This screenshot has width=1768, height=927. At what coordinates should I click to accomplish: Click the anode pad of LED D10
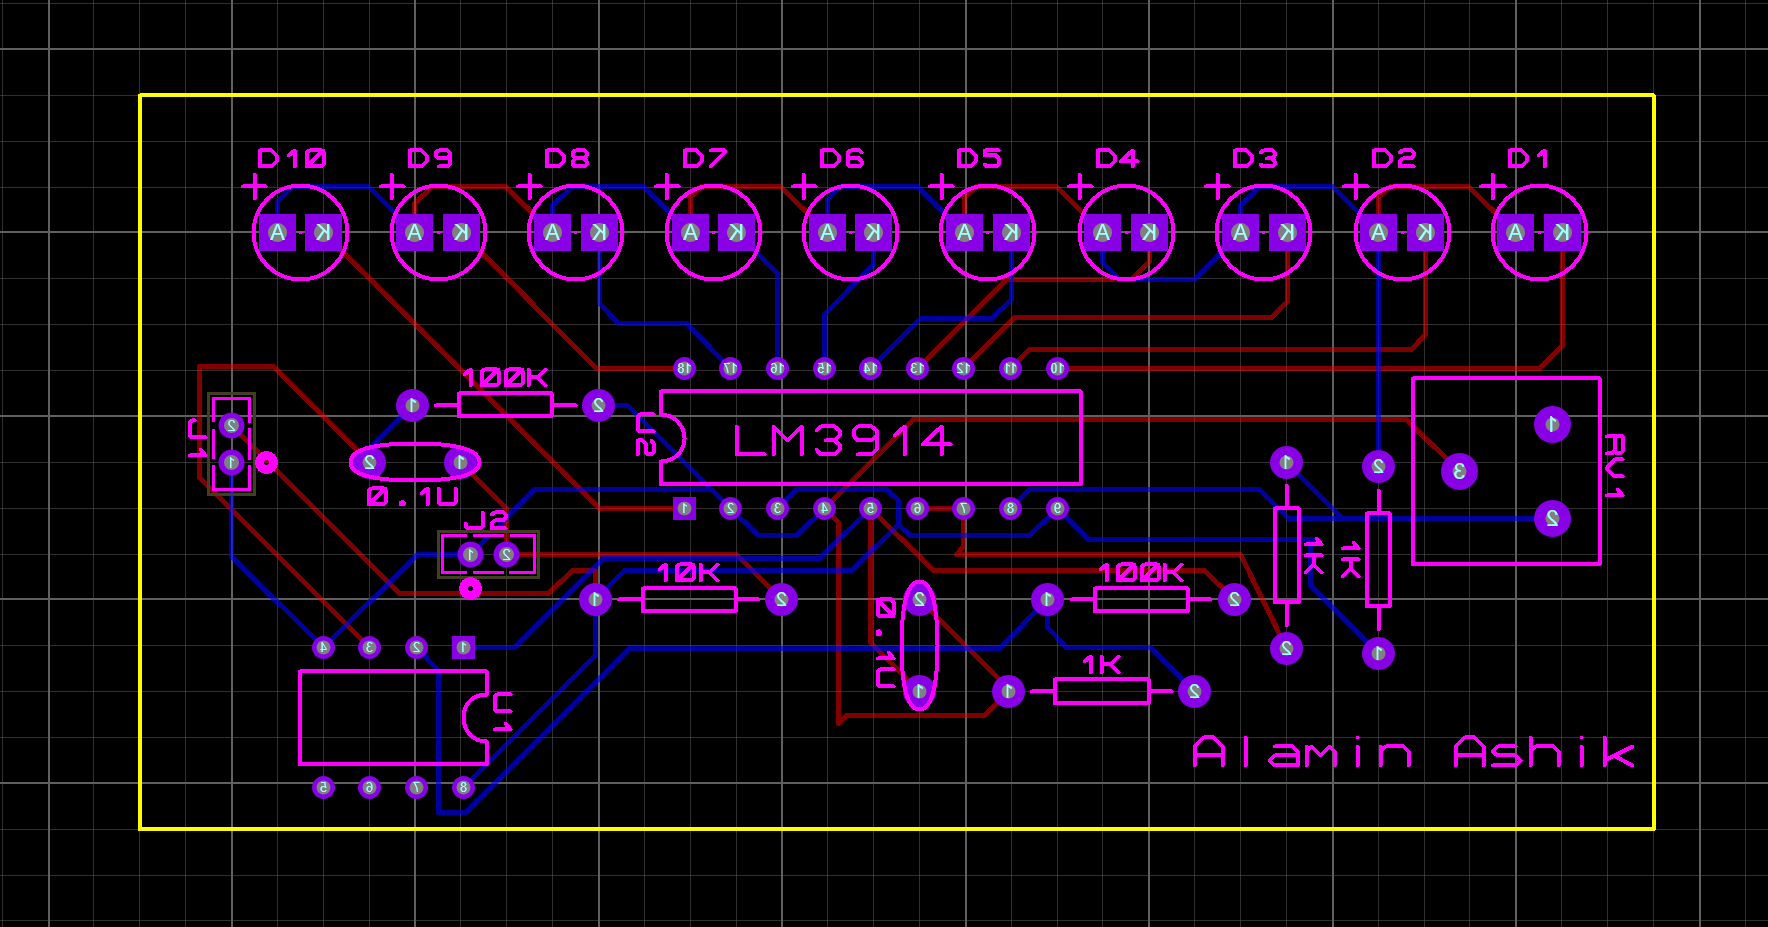[x=276, y=232]
